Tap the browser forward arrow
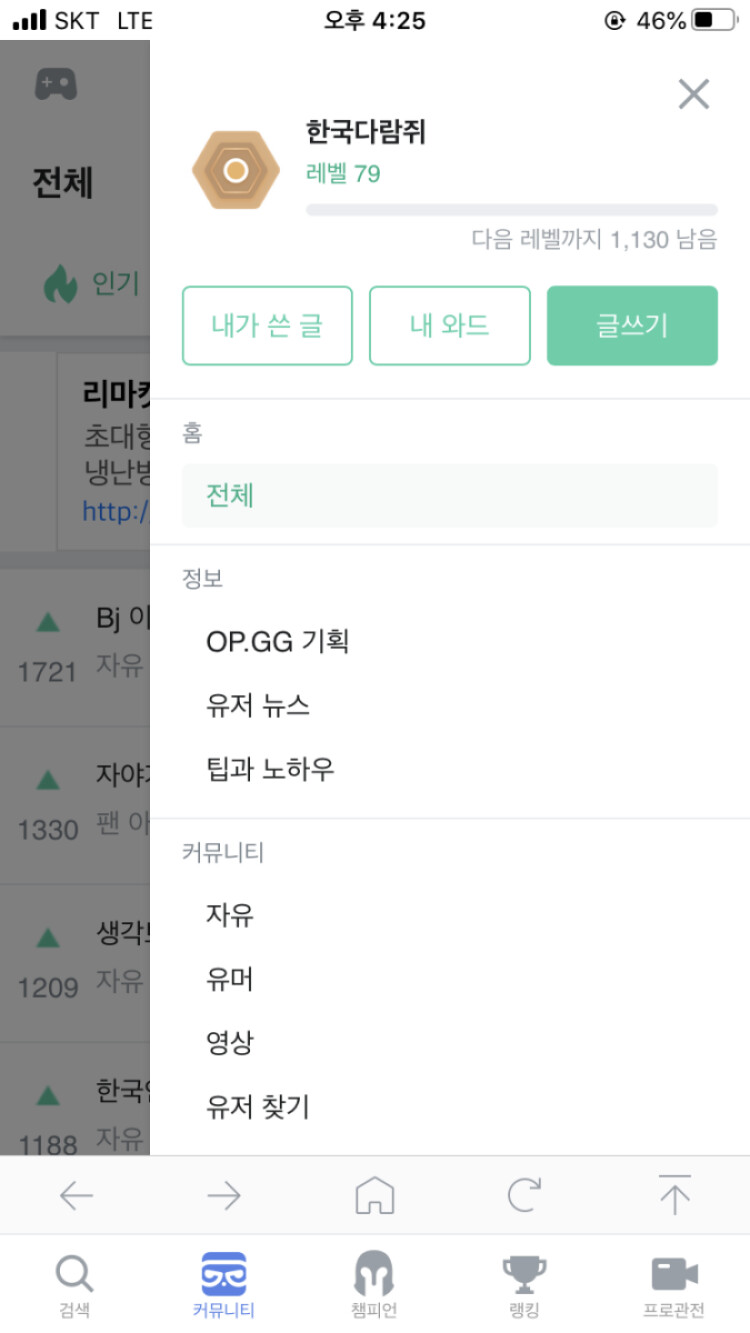Viewport: 750px width, 1333px height. [224, 1195]
